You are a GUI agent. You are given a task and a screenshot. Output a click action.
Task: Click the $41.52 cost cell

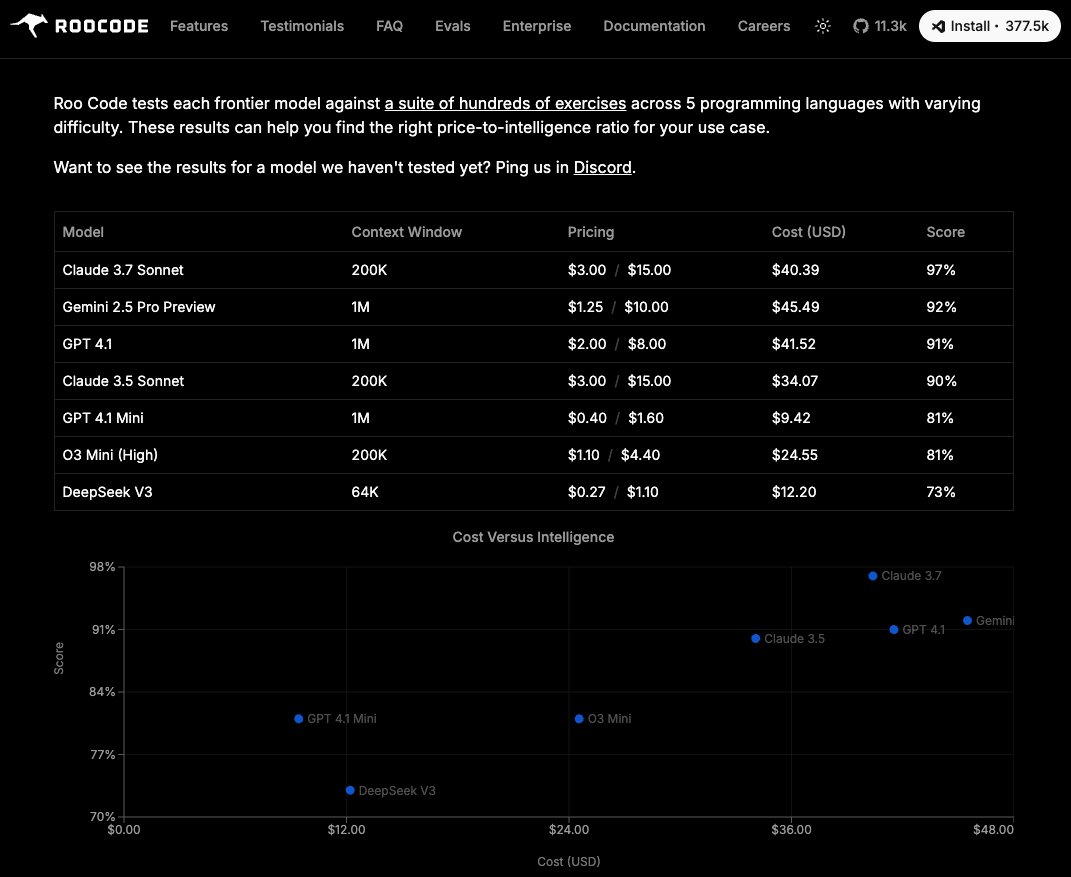coord(794,344)
